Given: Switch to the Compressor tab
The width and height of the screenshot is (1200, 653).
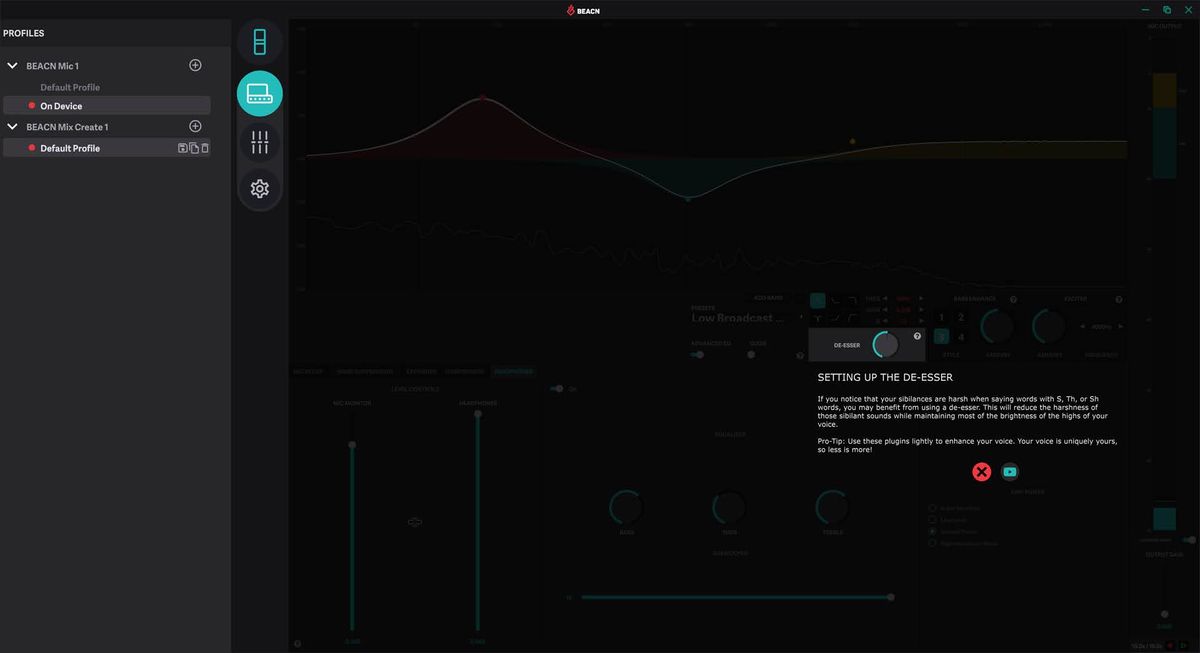Looking at the screenshot, I should click(466, 370).
